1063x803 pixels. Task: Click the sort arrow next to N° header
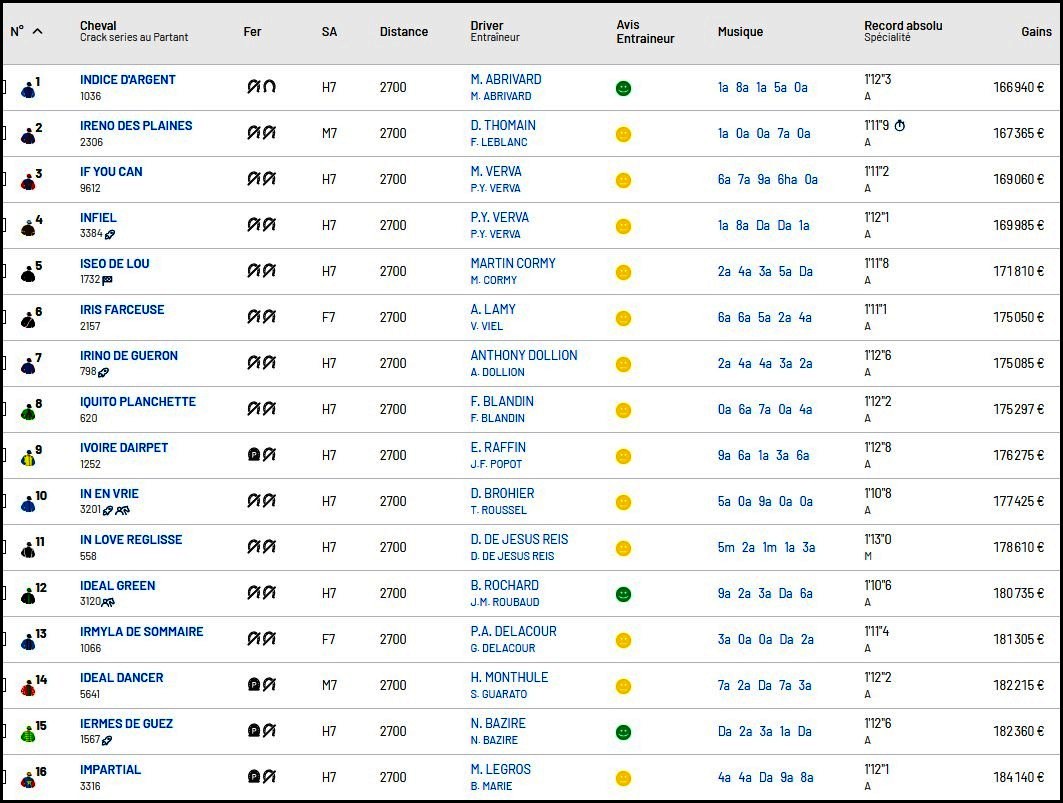click(x=38, y=31)
